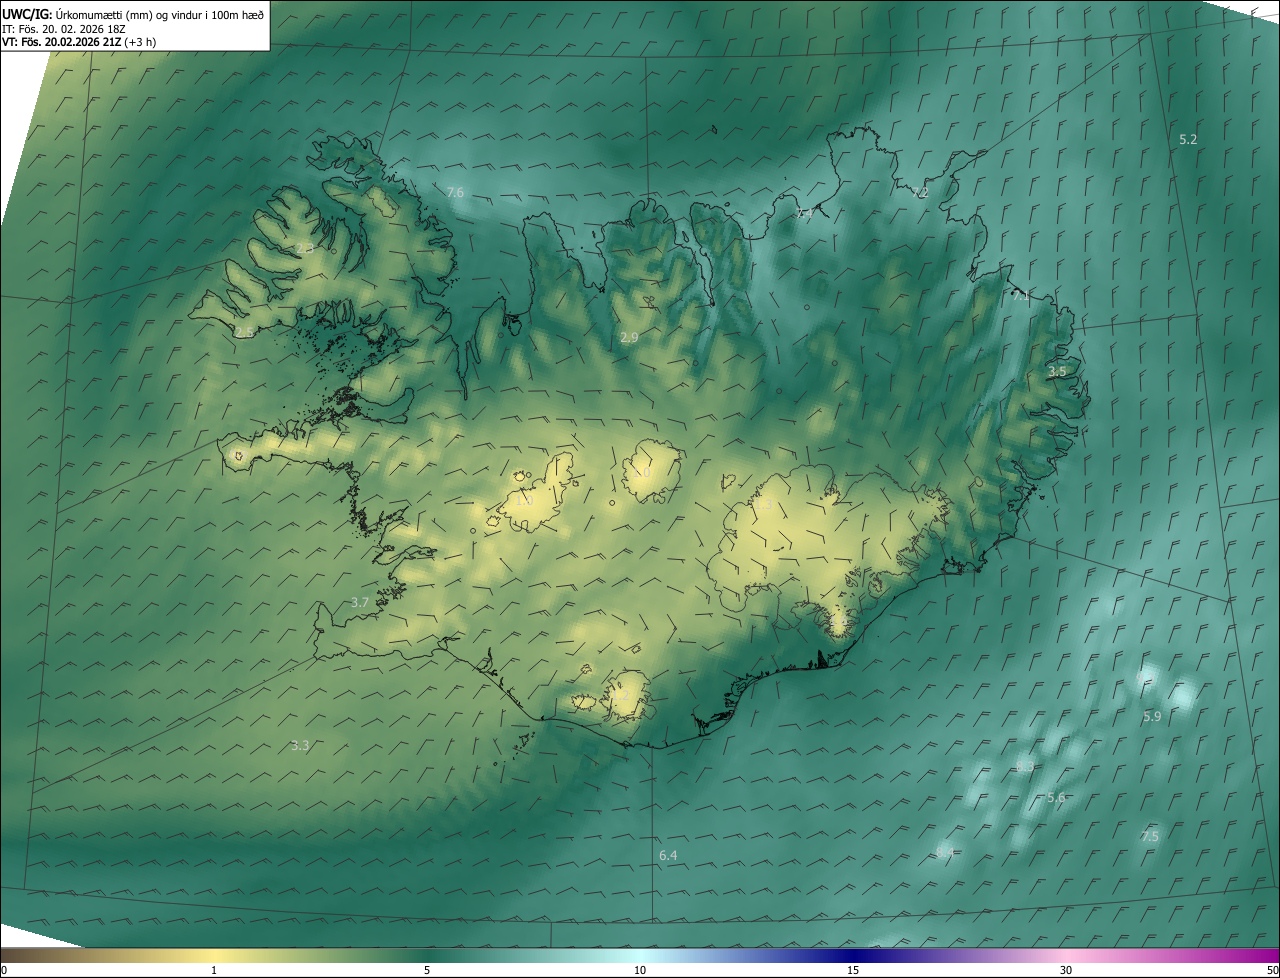Select the pale cyan color at legend value 10

tap(640, 956)
